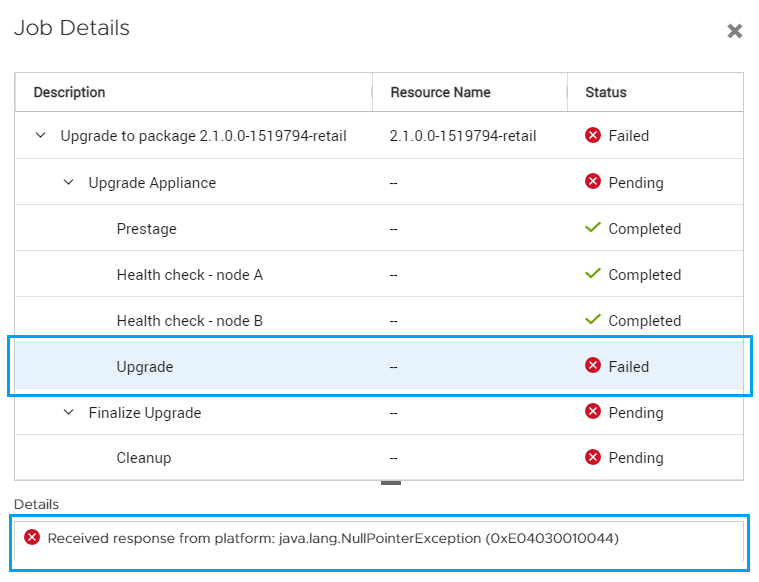The height and width of the screenshot is (582, 759).
Task: Select the Prestage row
Action: tap(146, 229)
